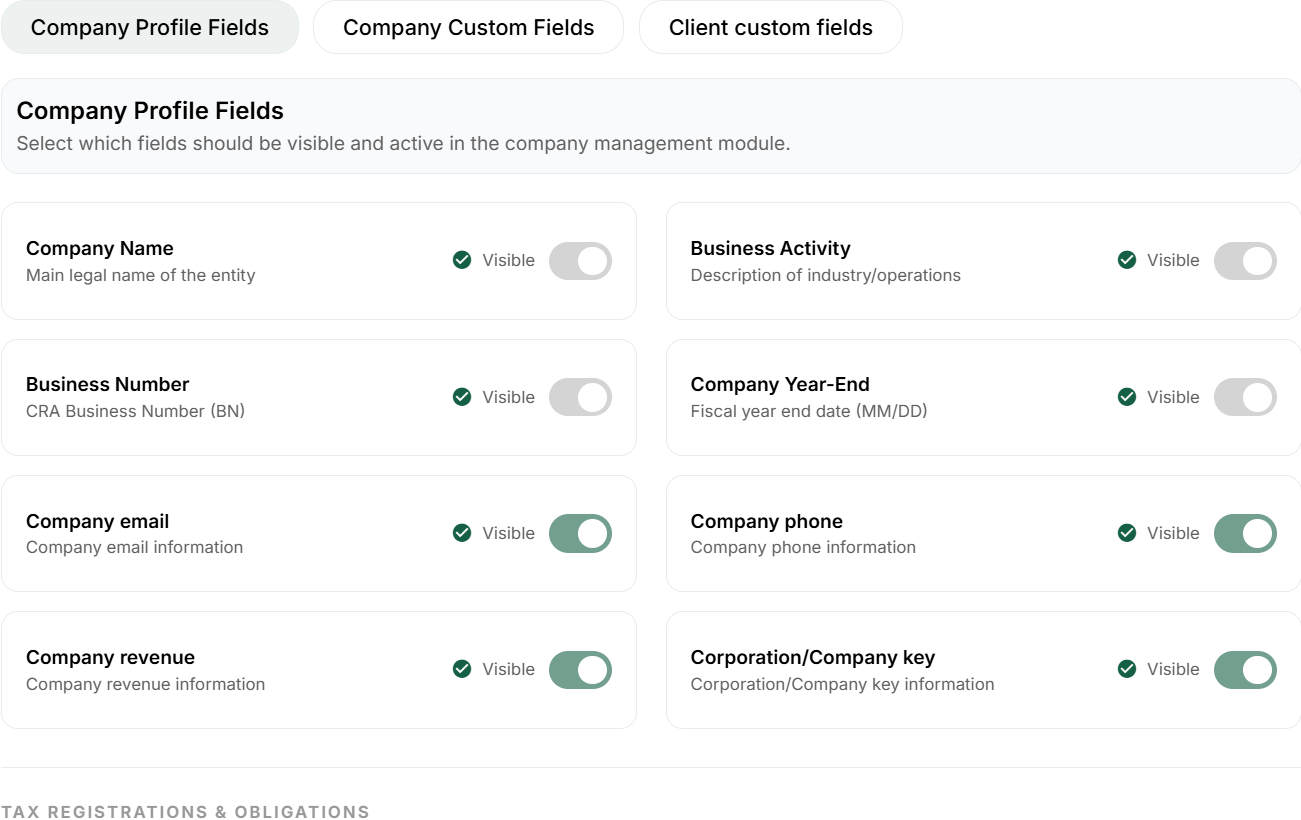Click the 'Visible' label in Business Number card
The width and height of the screenshot is (1301, 820).
tap(509, 397)
